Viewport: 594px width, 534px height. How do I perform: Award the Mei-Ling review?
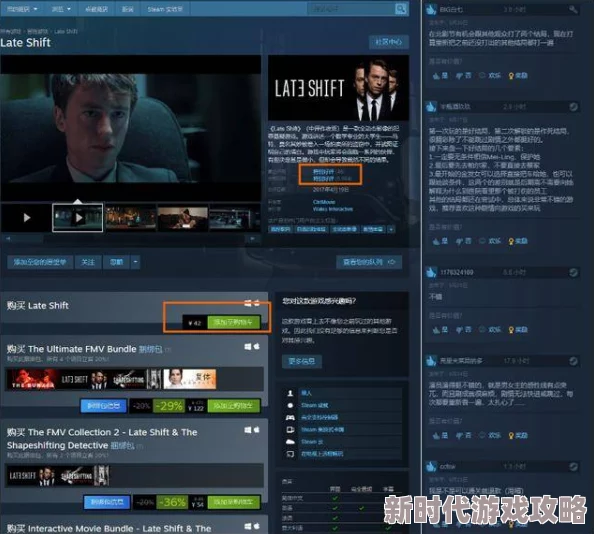tap(517, 241)
